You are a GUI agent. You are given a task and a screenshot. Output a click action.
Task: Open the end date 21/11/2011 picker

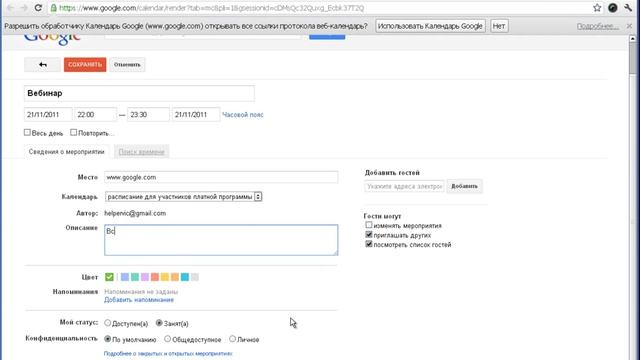point(196,115)
